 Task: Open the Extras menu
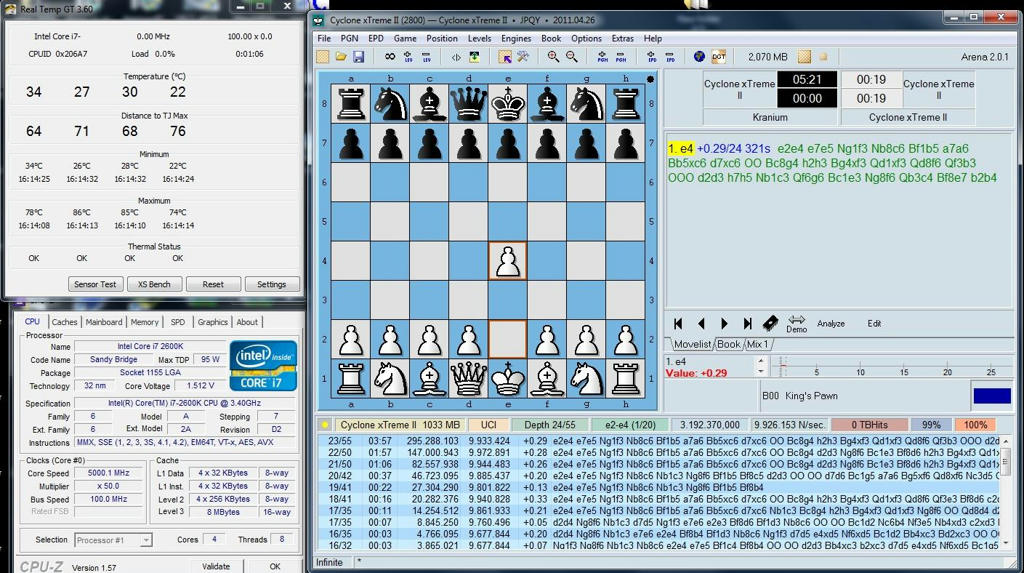click(622, 39)
